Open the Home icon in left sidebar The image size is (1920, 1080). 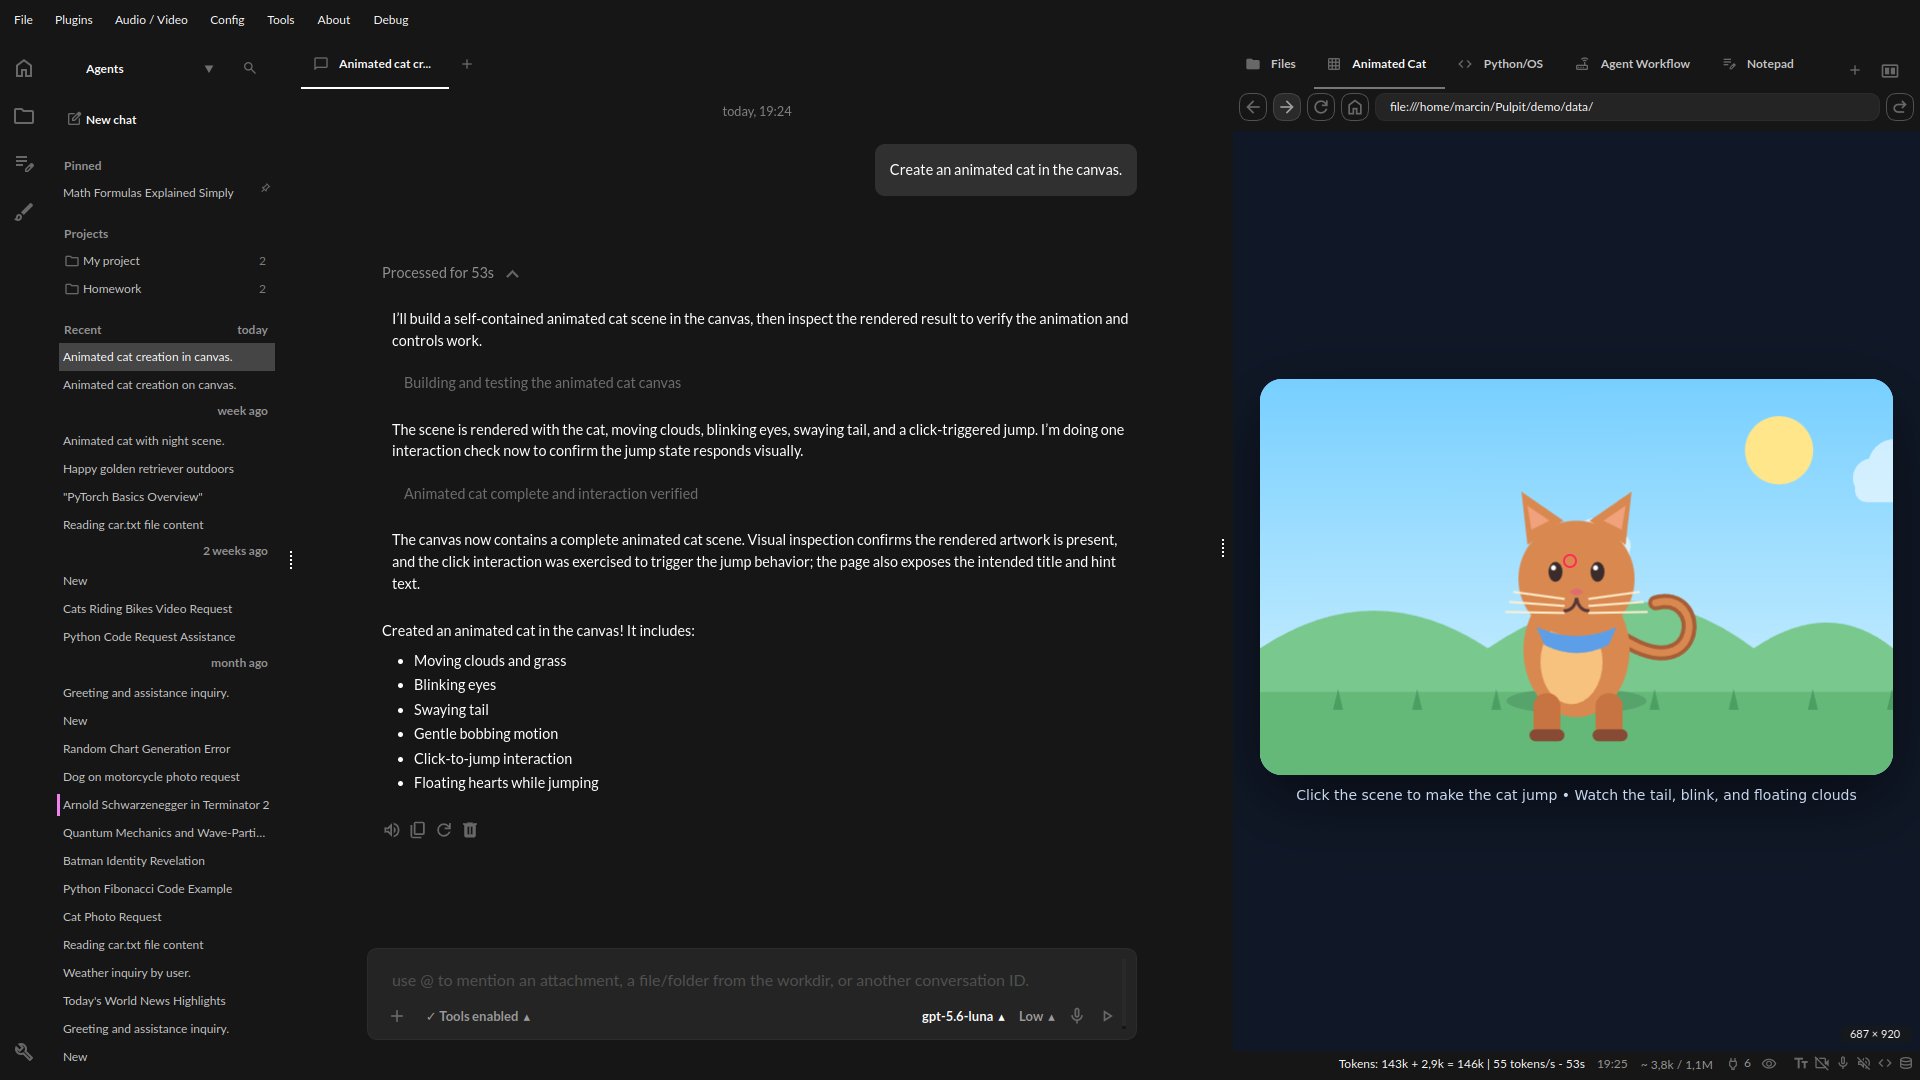point(24,68)
